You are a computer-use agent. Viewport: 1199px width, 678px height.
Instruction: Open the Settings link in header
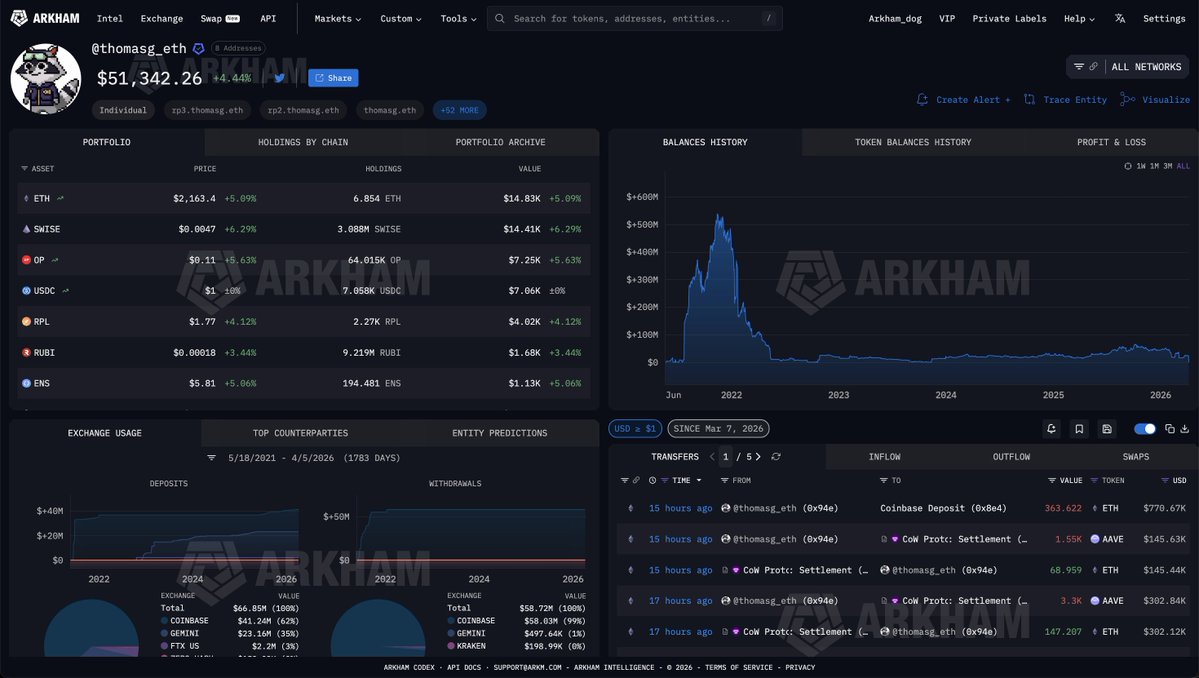click(x=1164, y=18)
